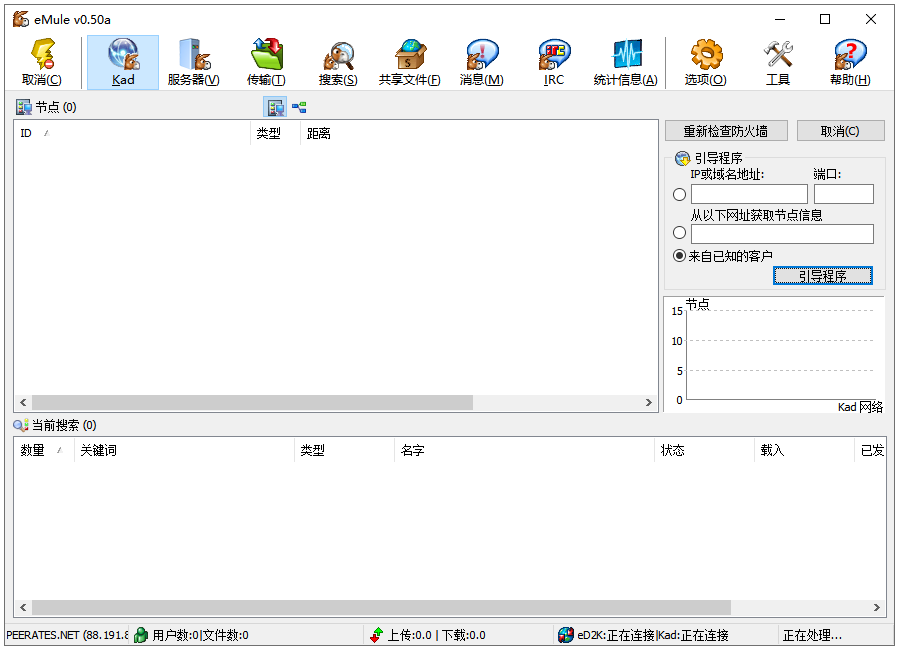Open the 共享文件 (Shared Files) view

(410, 60)
